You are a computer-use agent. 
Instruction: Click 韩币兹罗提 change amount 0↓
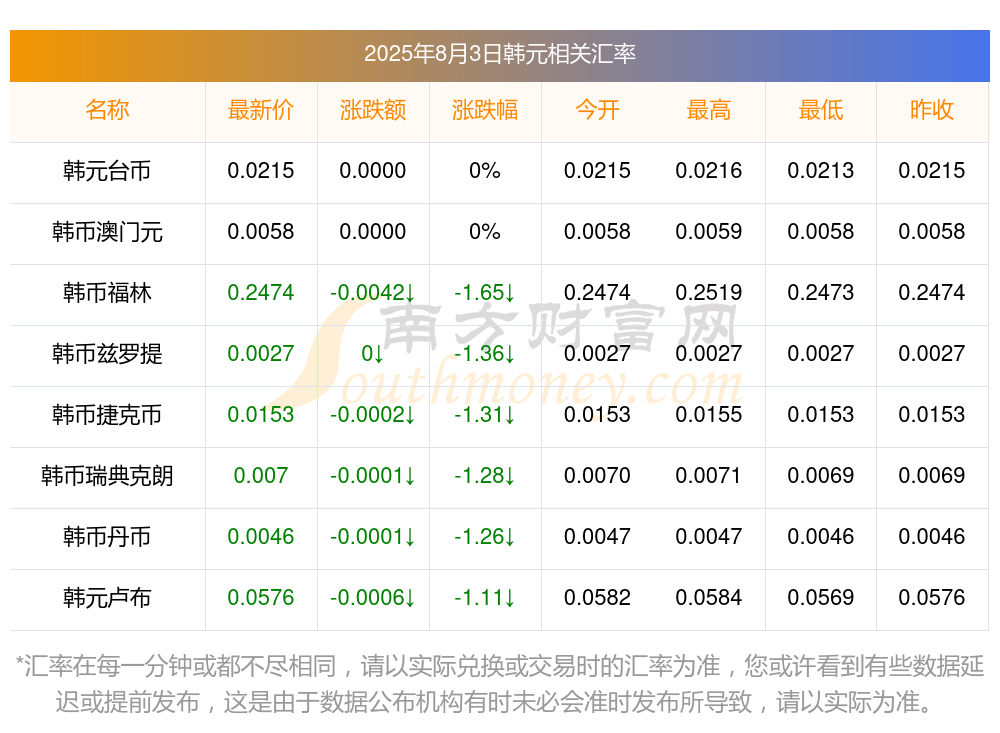tap(373, 353)
